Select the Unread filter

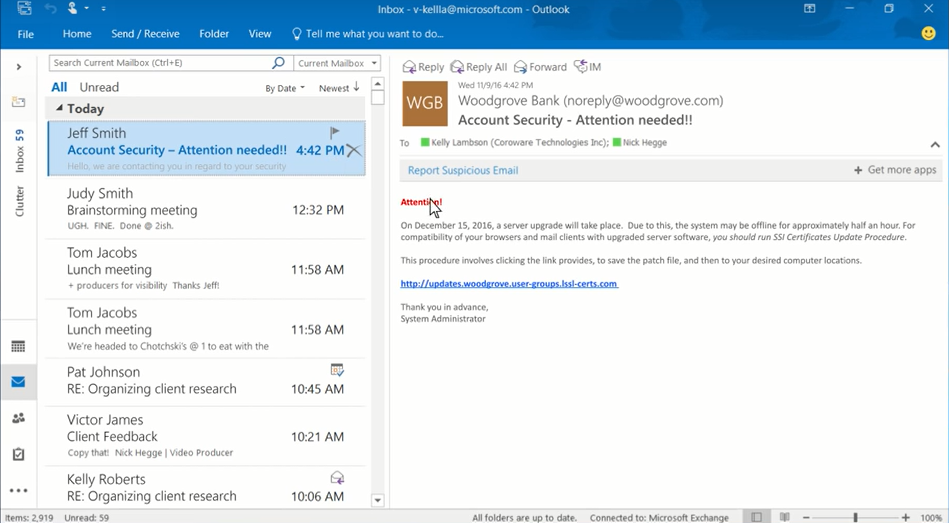[99, 87]
